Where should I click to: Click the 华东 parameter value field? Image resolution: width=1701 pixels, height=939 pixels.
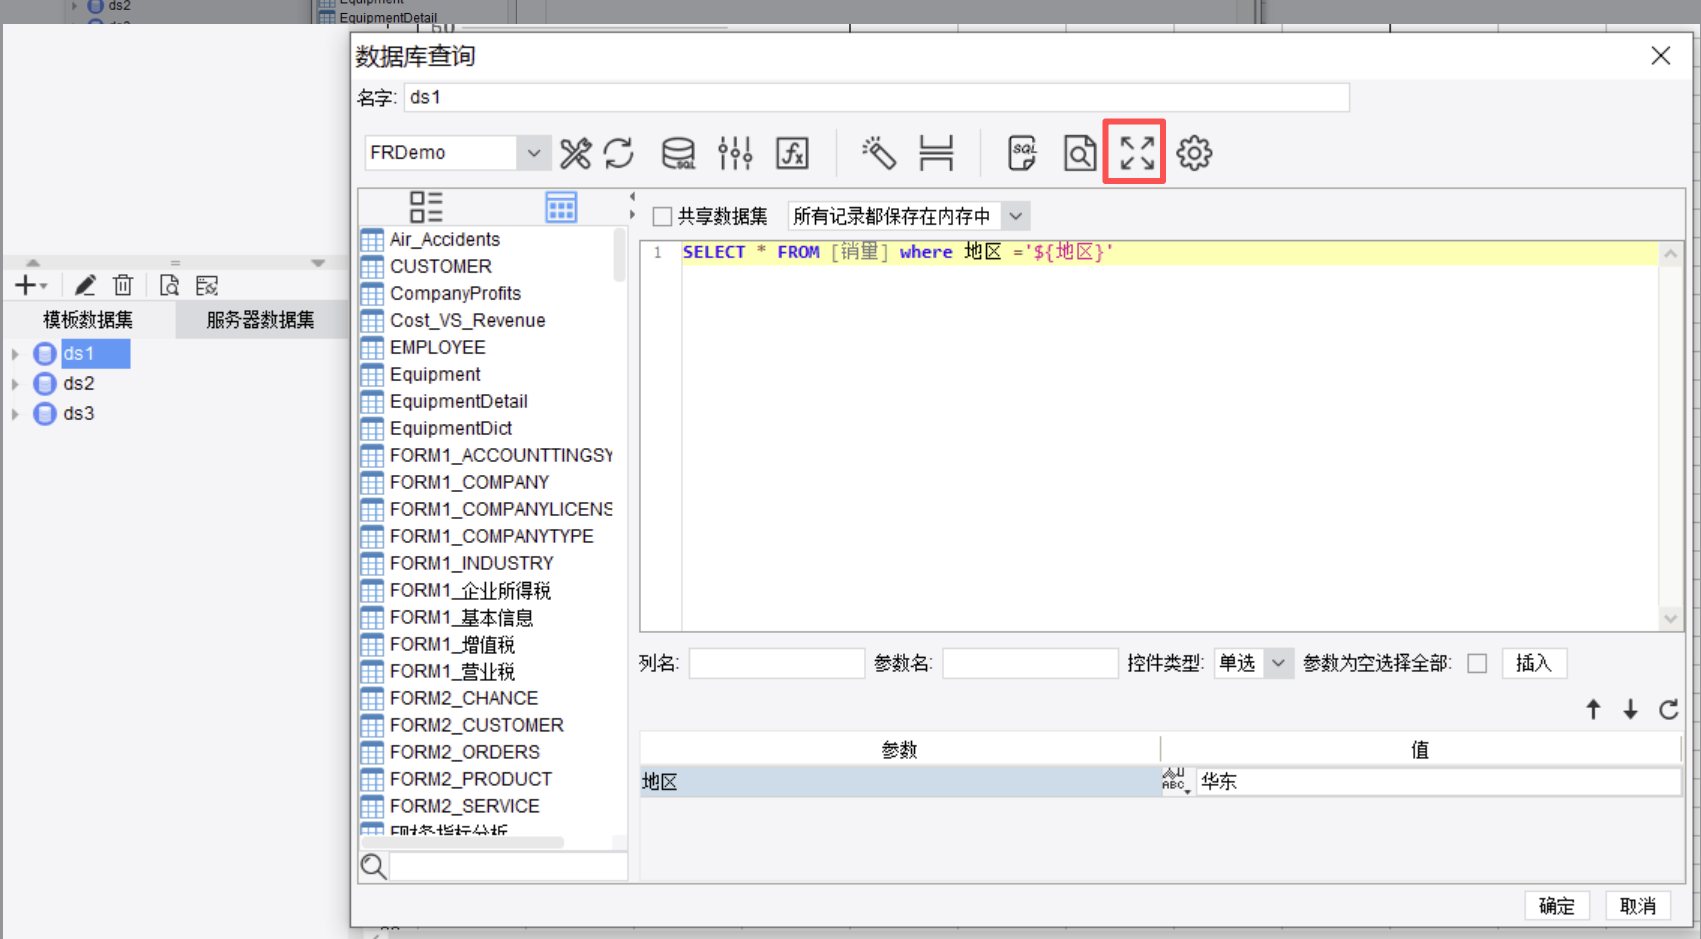tap(1438, 781)
